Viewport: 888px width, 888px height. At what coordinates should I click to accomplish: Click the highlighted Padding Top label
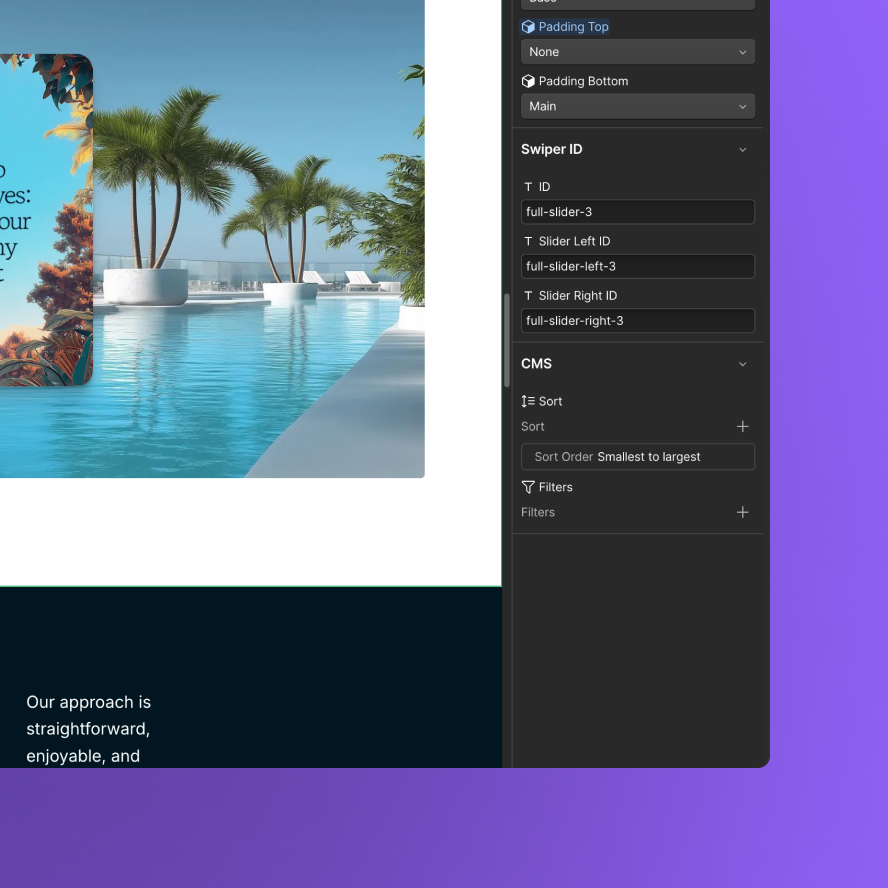(573, 27)
